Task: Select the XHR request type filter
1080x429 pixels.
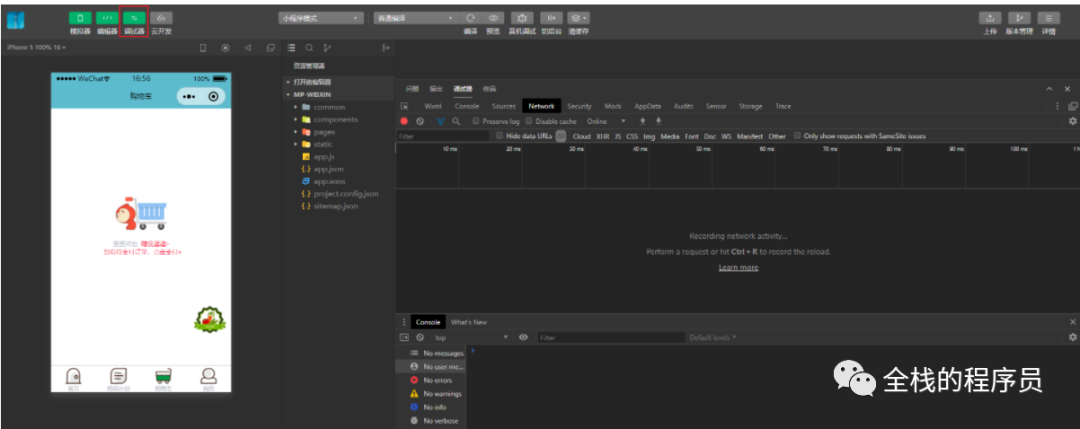Action: pyautogui.click(x=603, y=136)
